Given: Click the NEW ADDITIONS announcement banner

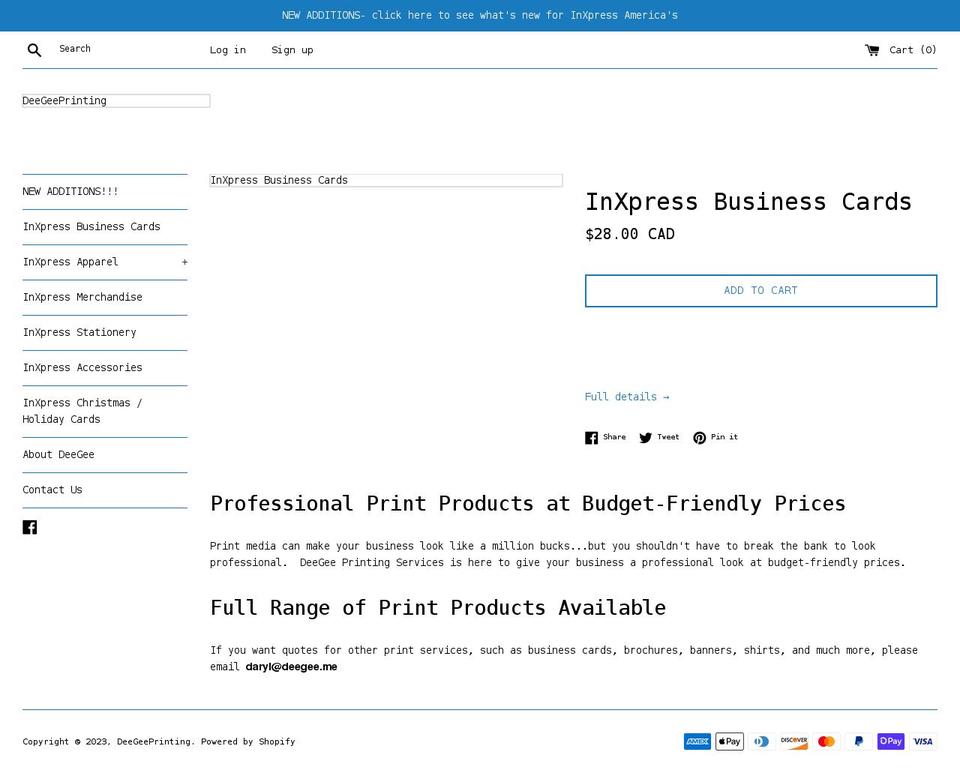Looking at the screenshot, I should tap(480, 15).
